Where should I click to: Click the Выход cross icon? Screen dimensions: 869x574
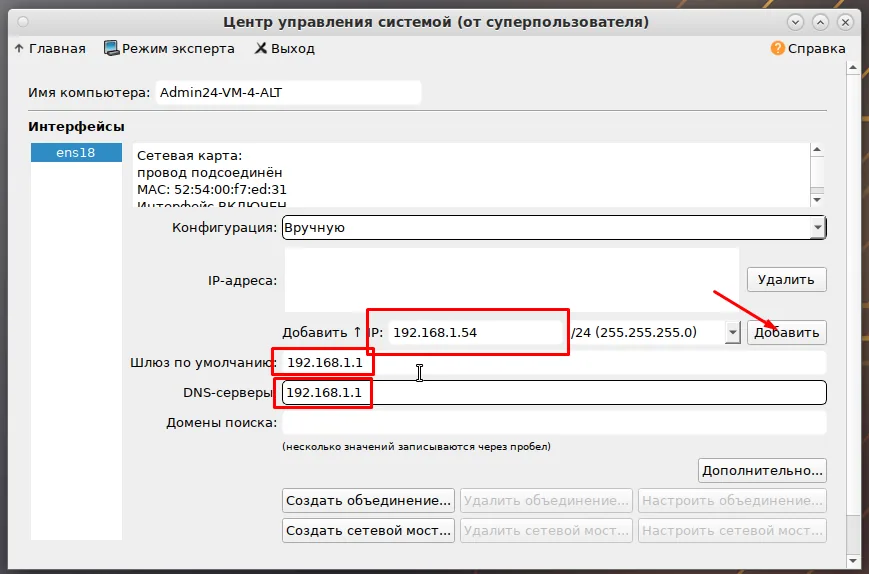(260, 49)
